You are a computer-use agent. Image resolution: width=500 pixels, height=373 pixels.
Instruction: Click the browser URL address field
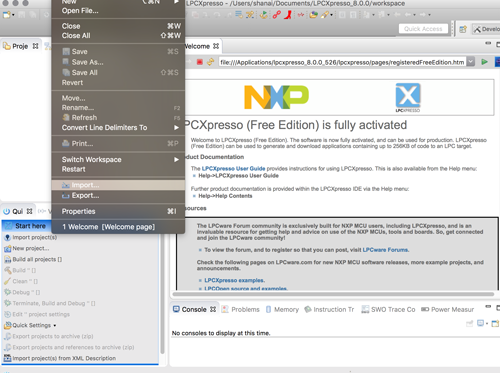pos(342,62)
